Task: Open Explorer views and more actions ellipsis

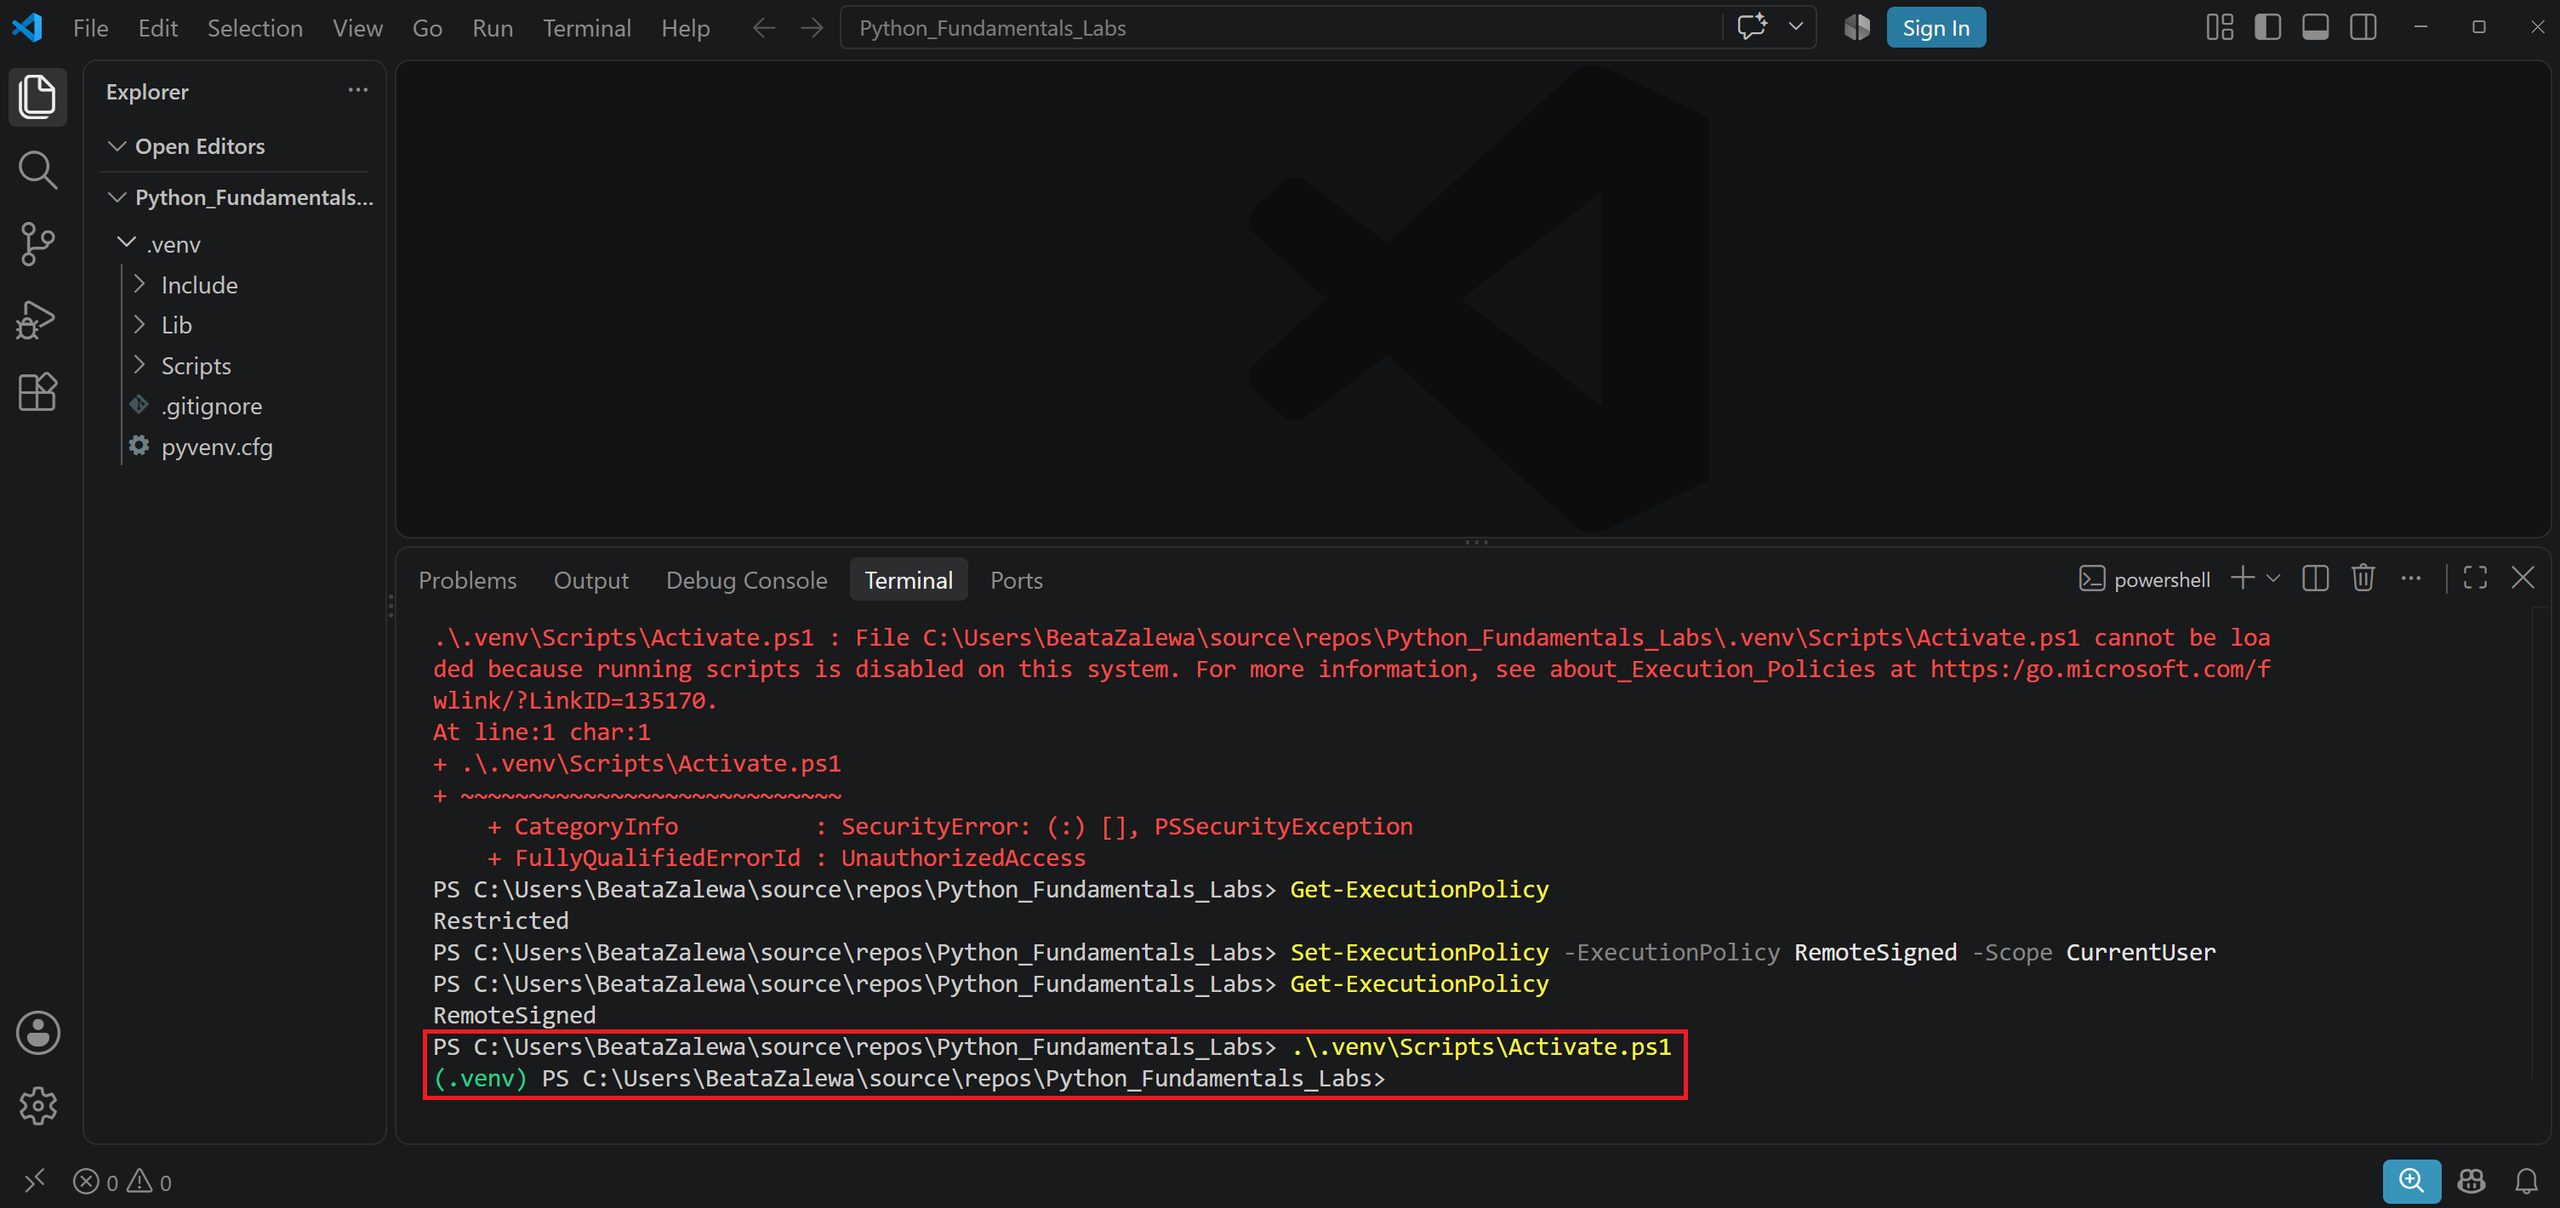Action: click(358, 90)
